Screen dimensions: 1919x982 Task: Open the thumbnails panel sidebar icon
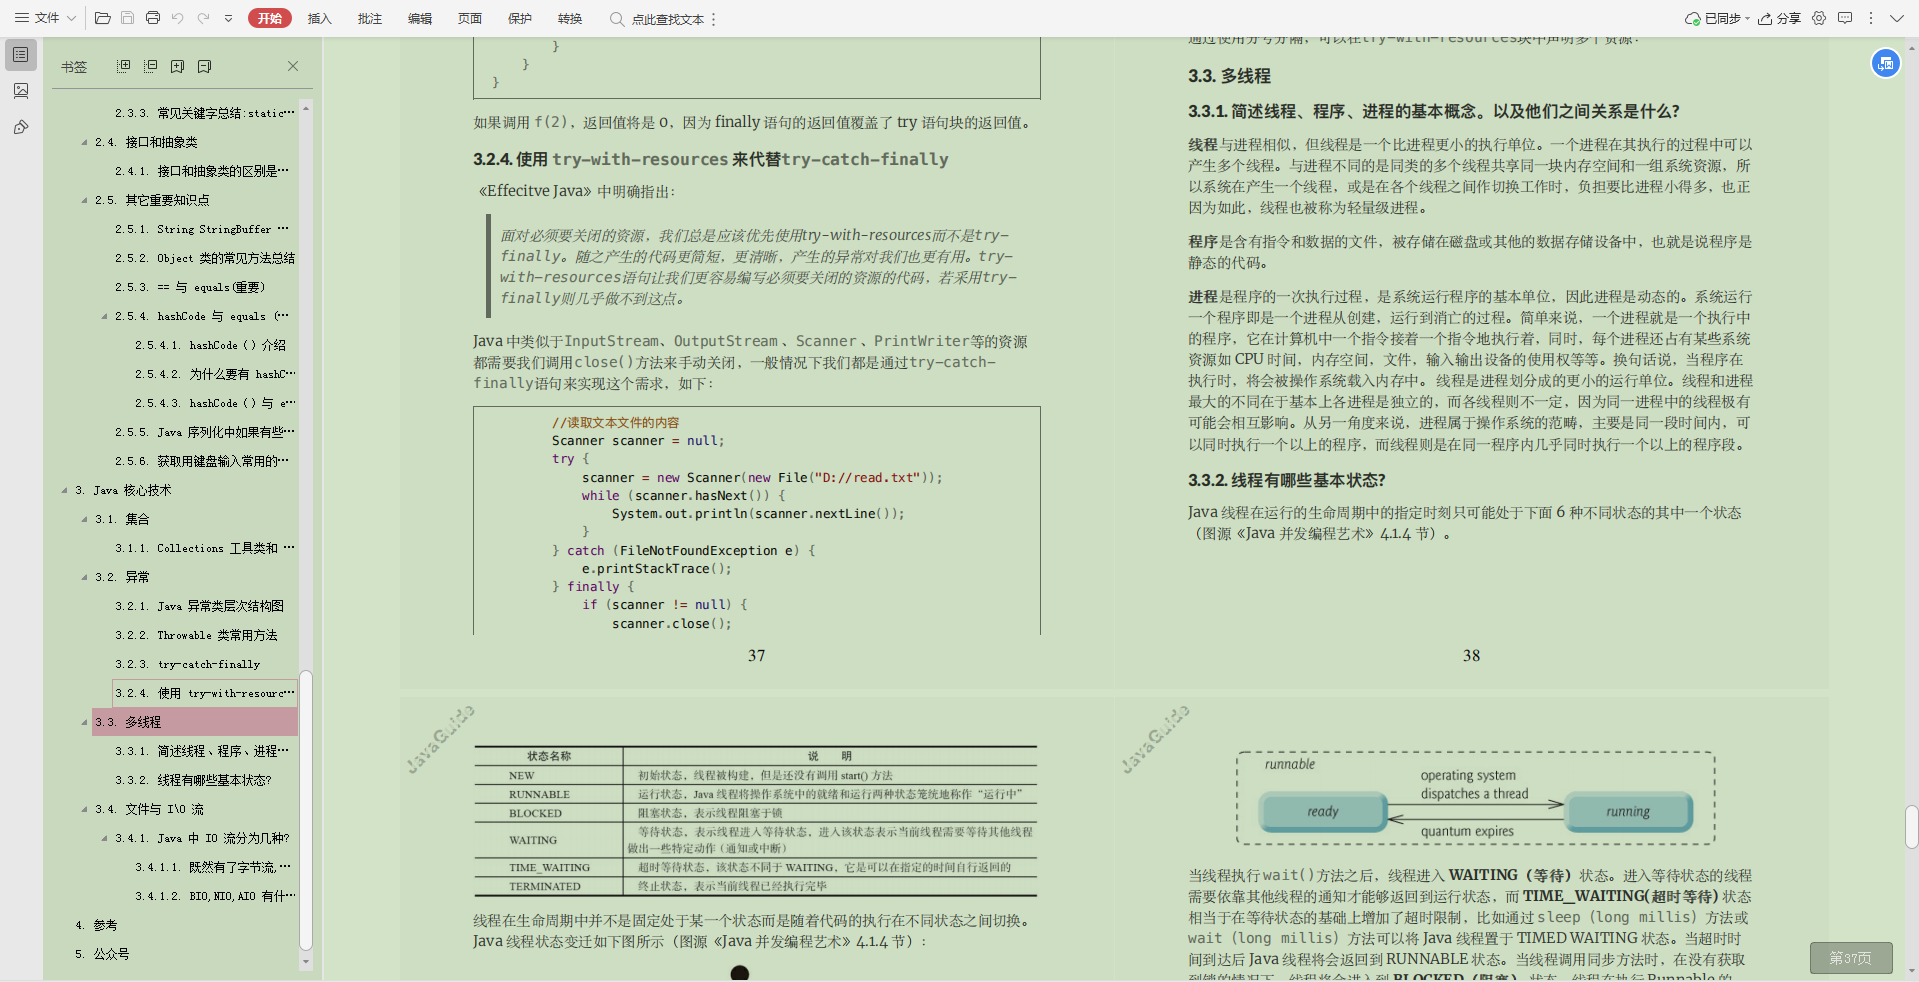21,91
